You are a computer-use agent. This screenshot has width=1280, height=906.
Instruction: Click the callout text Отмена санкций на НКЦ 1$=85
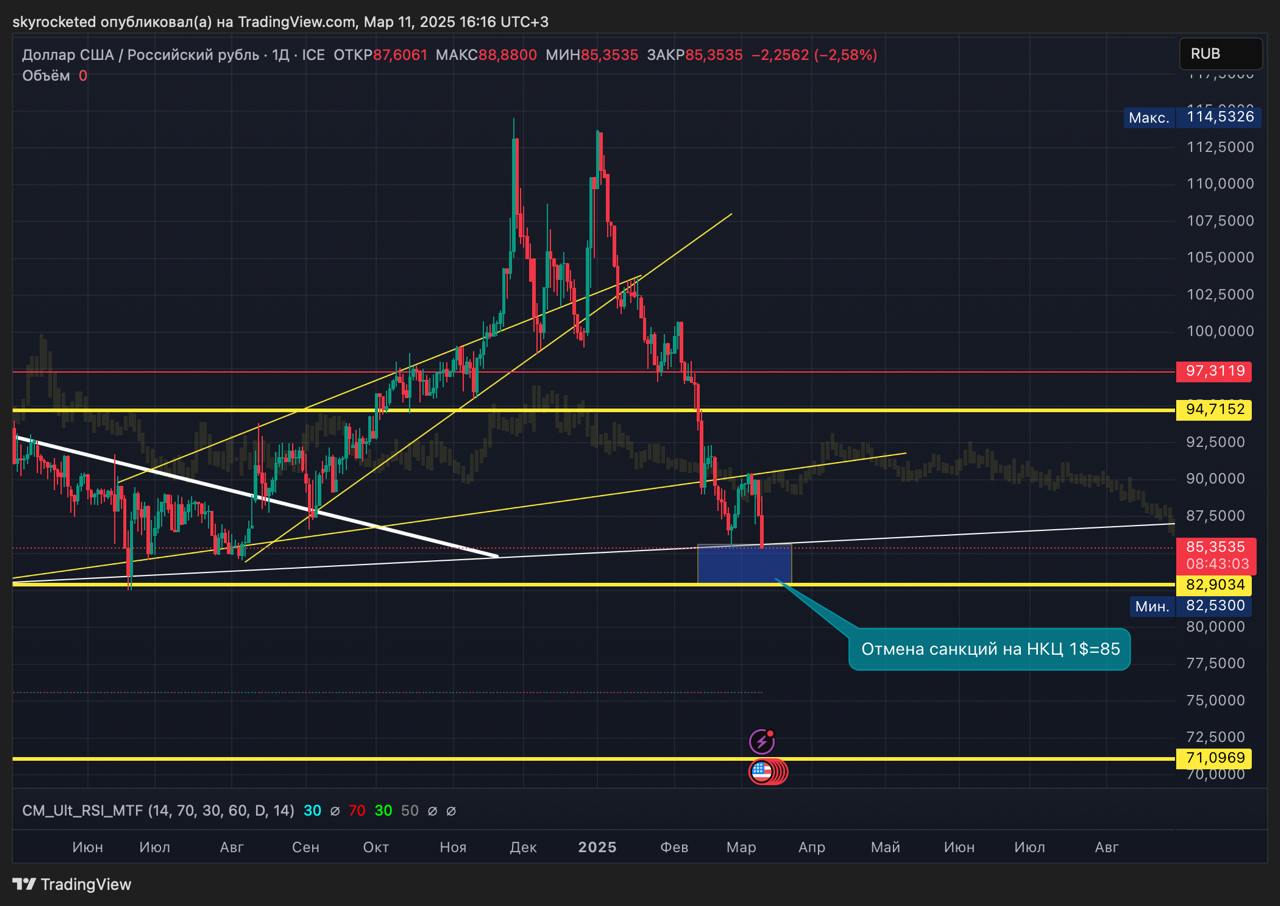coord(990,649)
